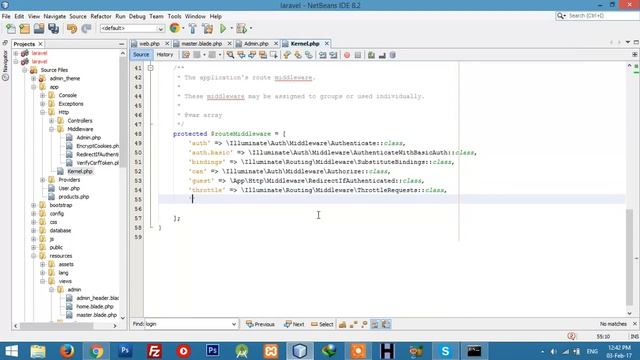Click the Shift Line Left editor icon
This screenshot has height=360, width=640.
coord(322,55)
